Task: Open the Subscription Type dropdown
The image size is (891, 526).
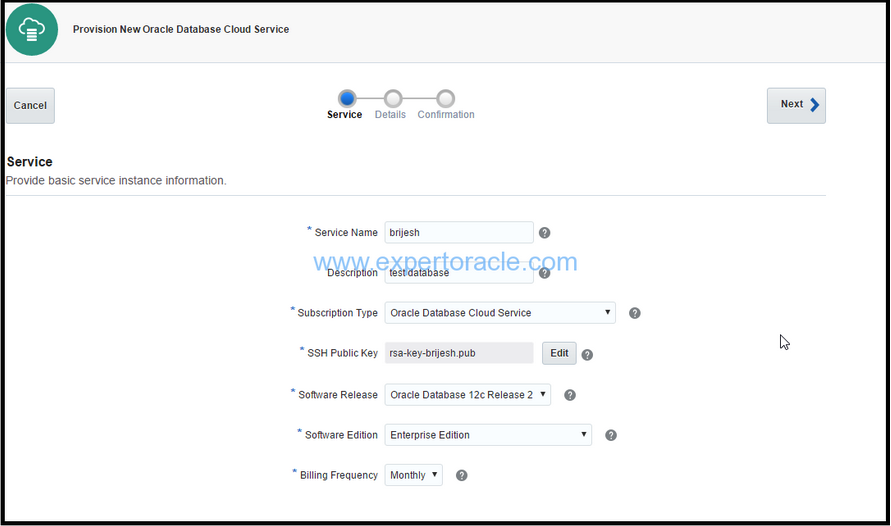Action: coord(500,313)
